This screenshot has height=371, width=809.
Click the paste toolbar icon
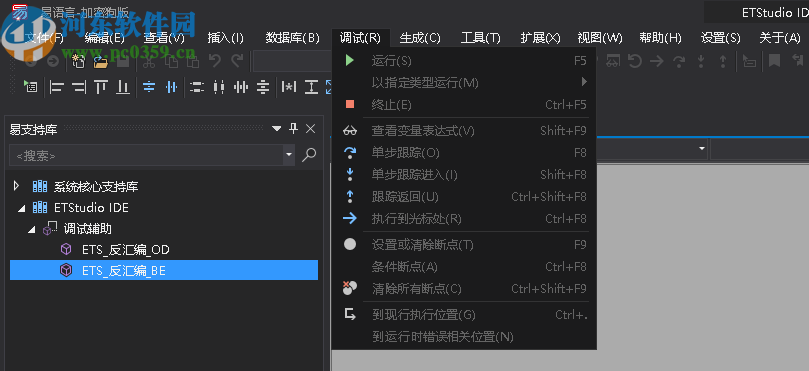pos(192,62)
